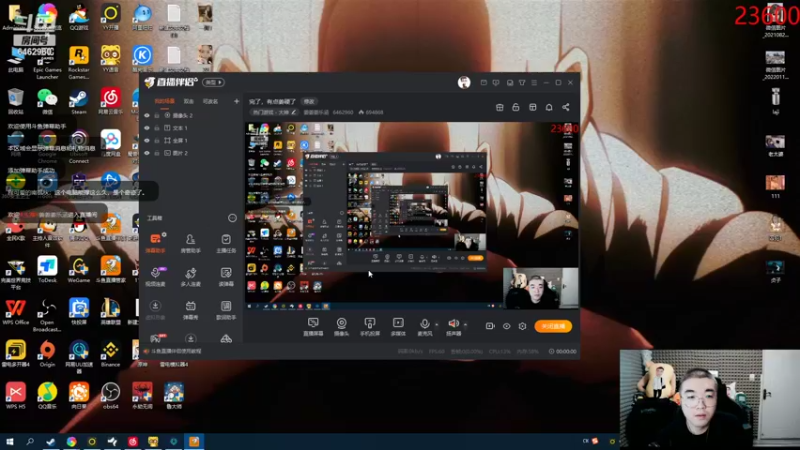Start 视频连麦 from the toolbox
The image size is (800, 450).
[155, 276]
